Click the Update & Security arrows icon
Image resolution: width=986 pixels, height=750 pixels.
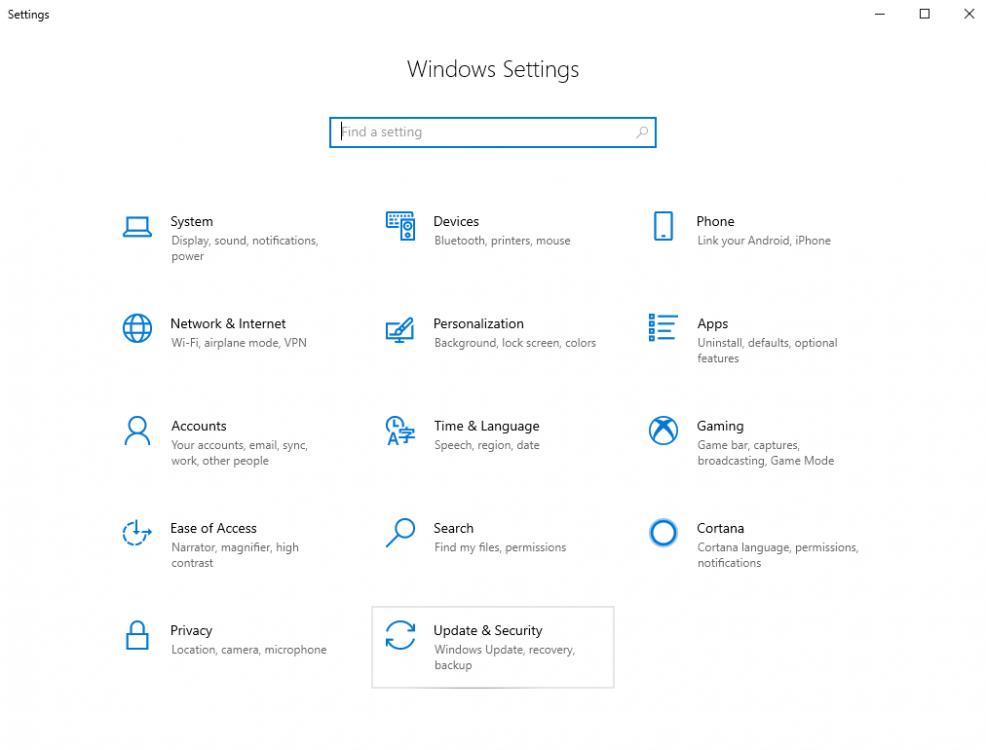(400, 635)
